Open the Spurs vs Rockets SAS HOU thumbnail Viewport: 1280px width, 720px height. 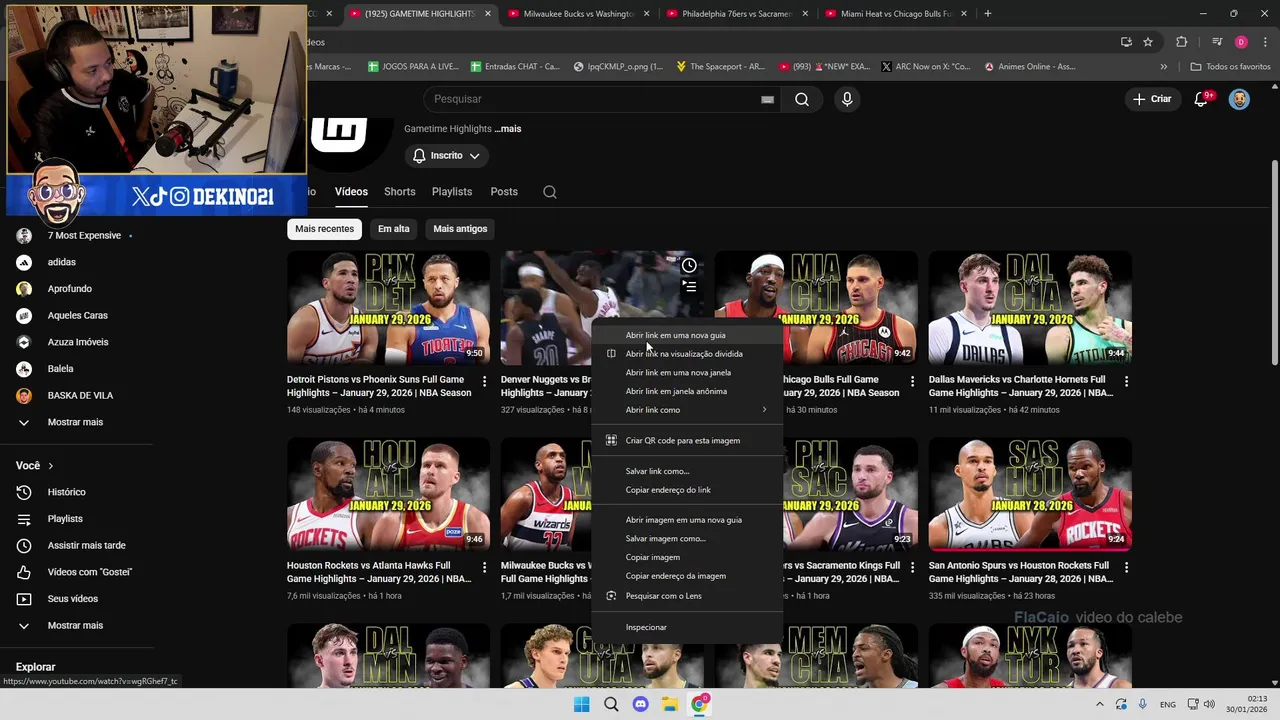pyautogui.click(x=1030, y=494)
